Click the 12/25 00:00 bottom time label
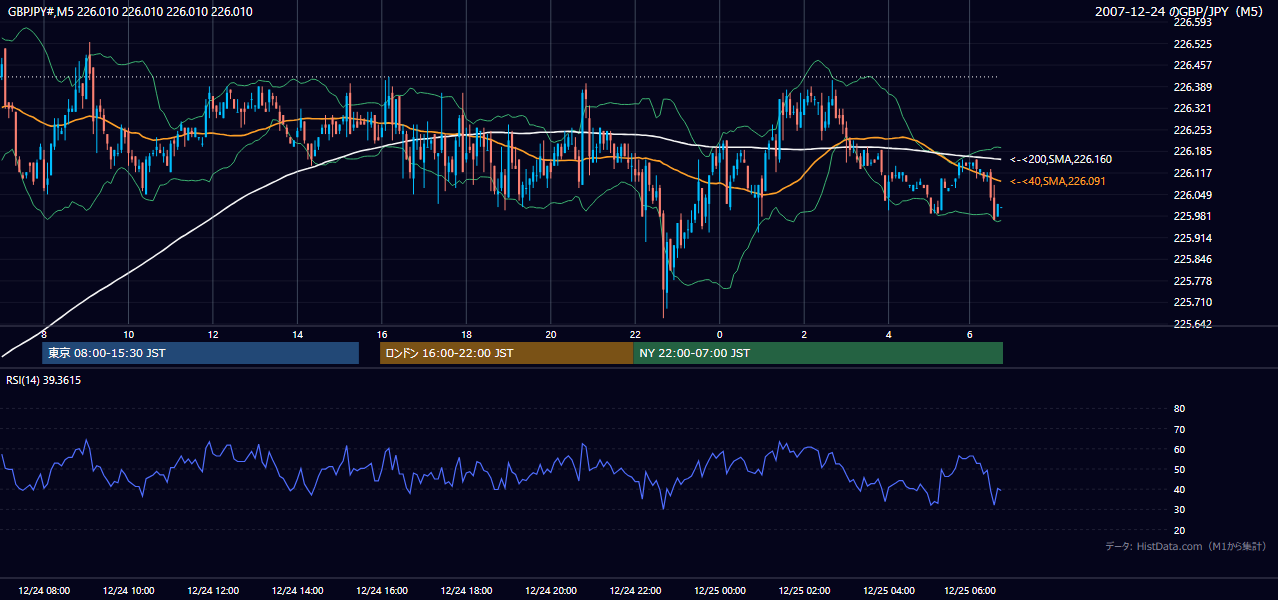The height and width of the screenshot is (600, 1278). point(719,591)
